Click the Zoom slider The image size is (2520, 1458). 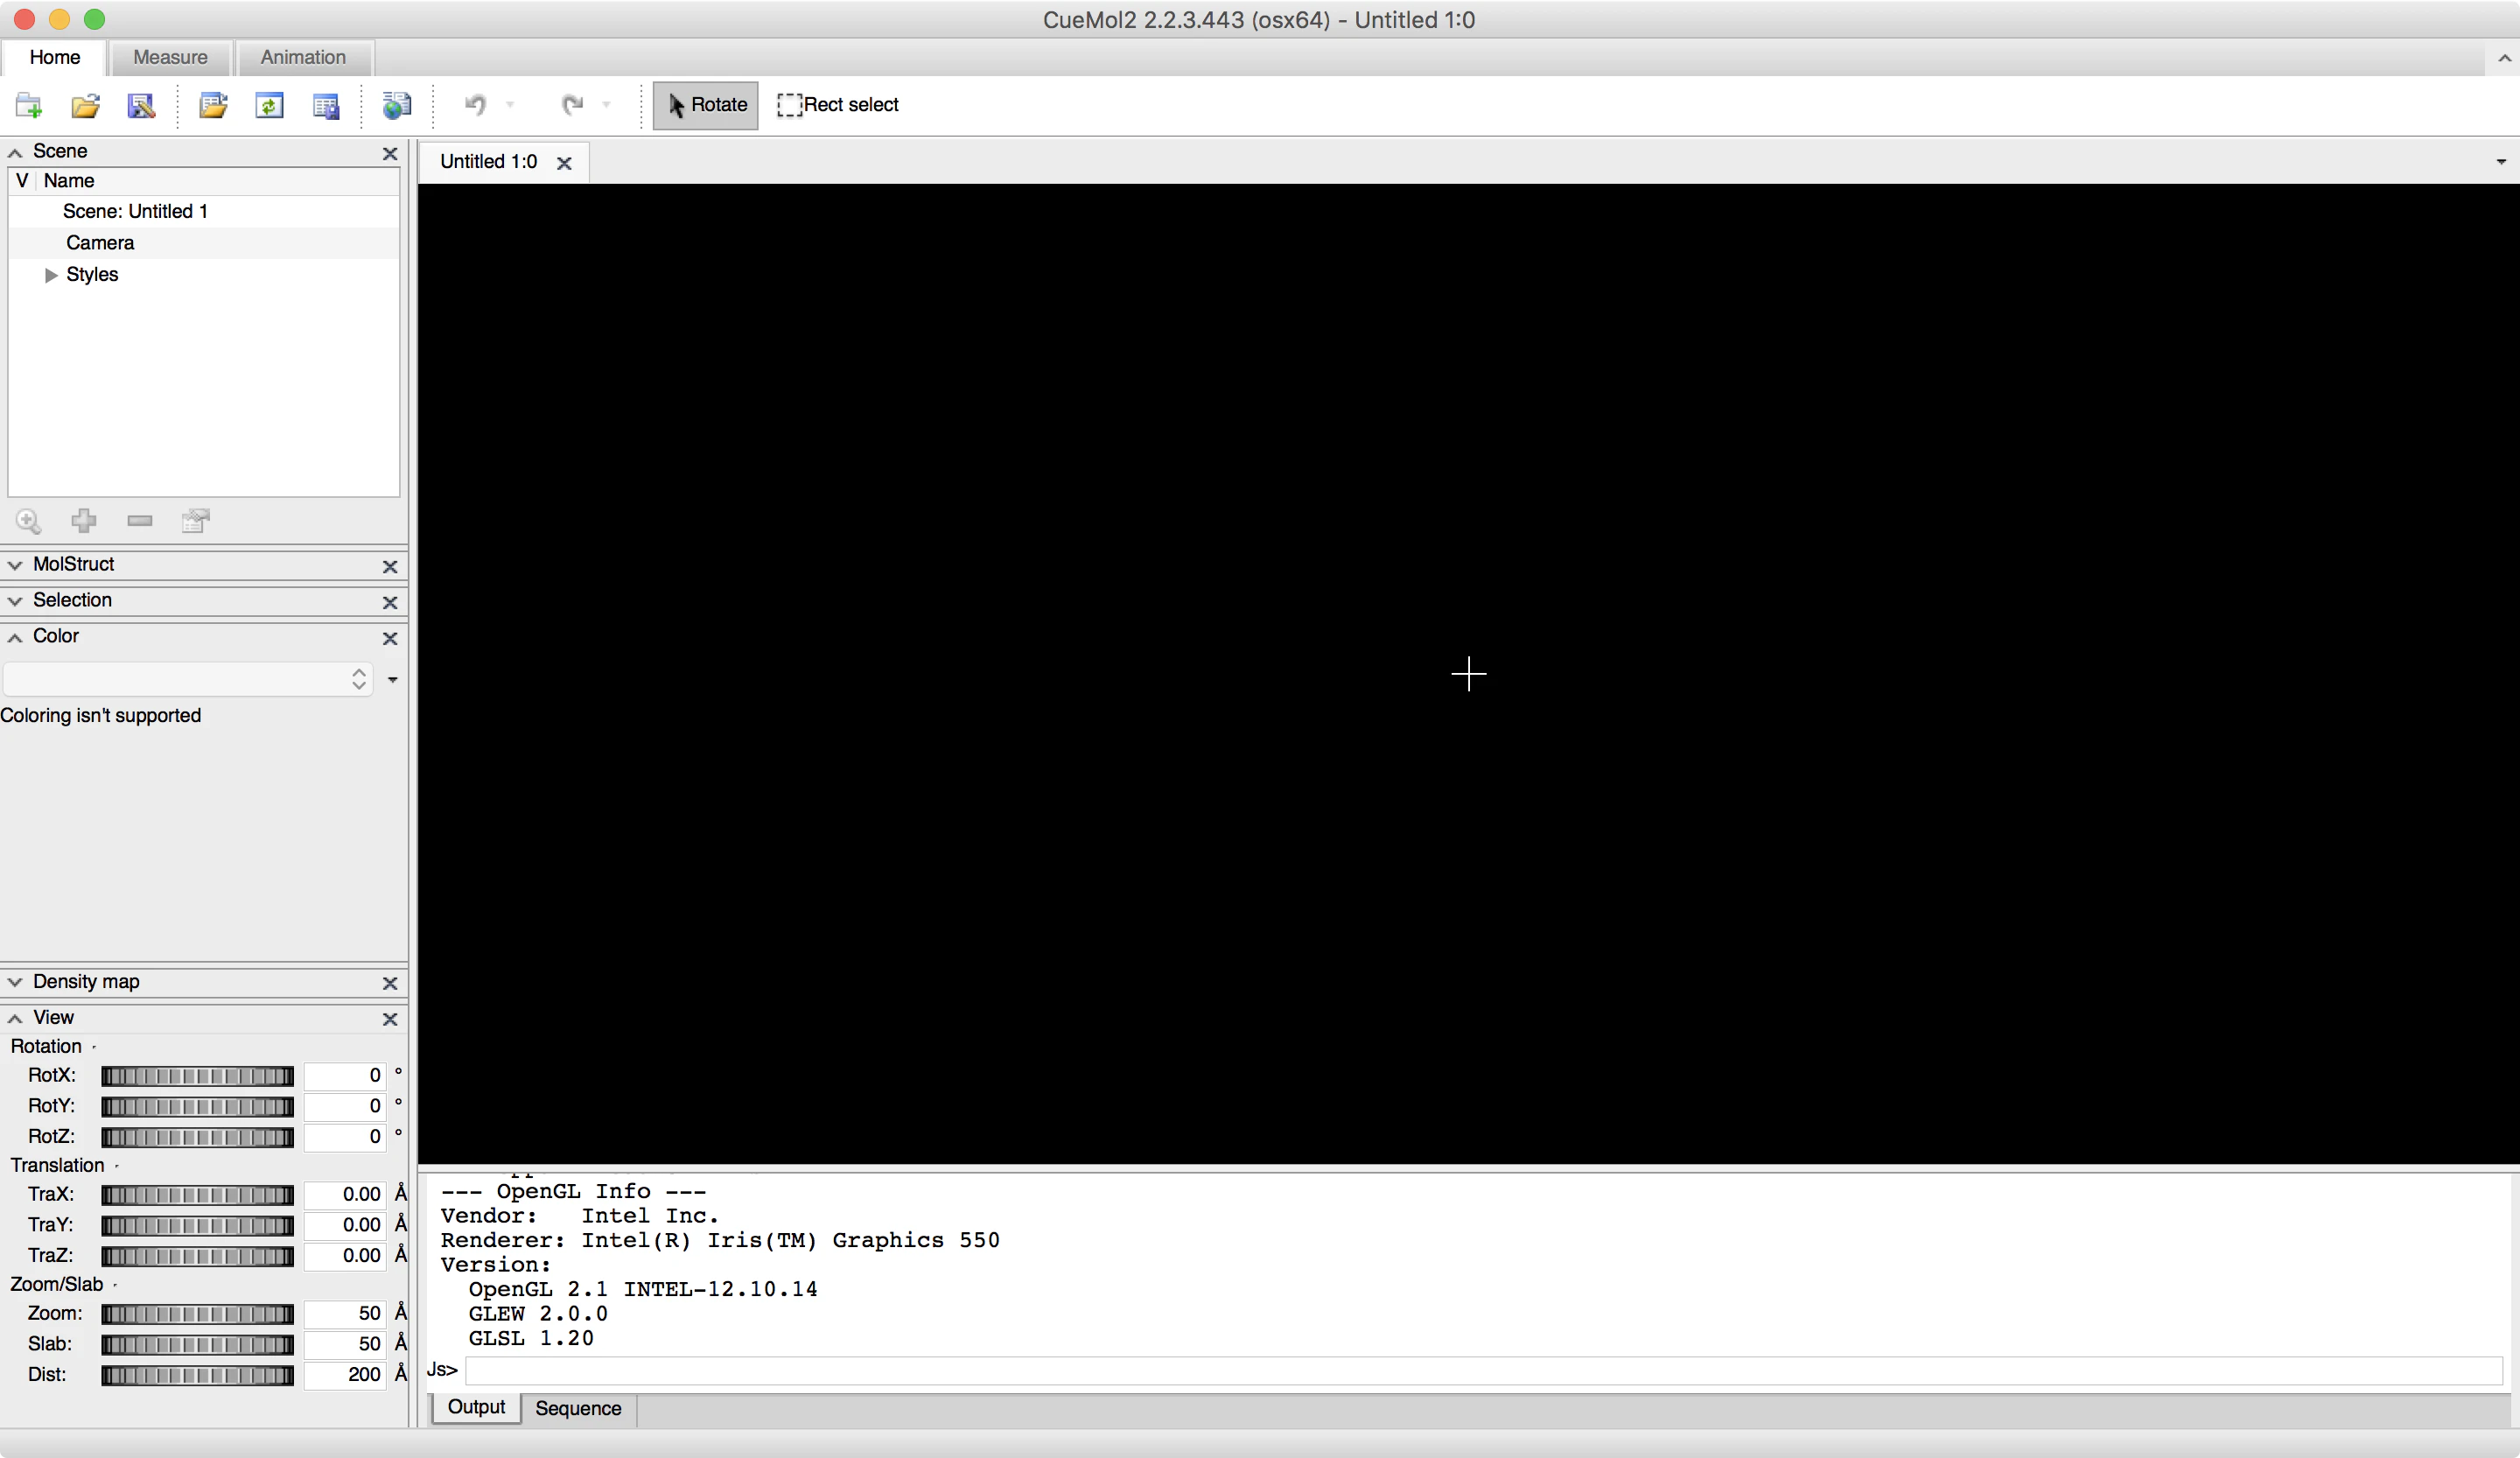[x=198, y=1314]
